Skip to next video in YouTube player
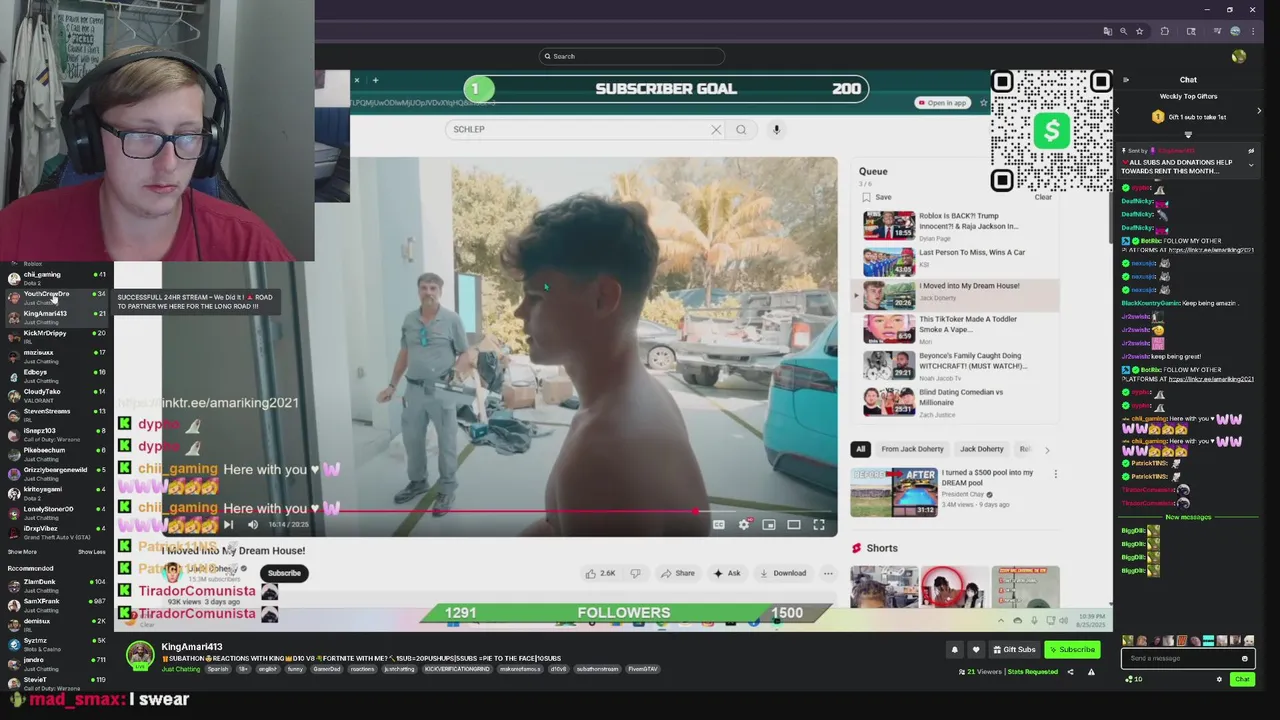 coord(228,524)
